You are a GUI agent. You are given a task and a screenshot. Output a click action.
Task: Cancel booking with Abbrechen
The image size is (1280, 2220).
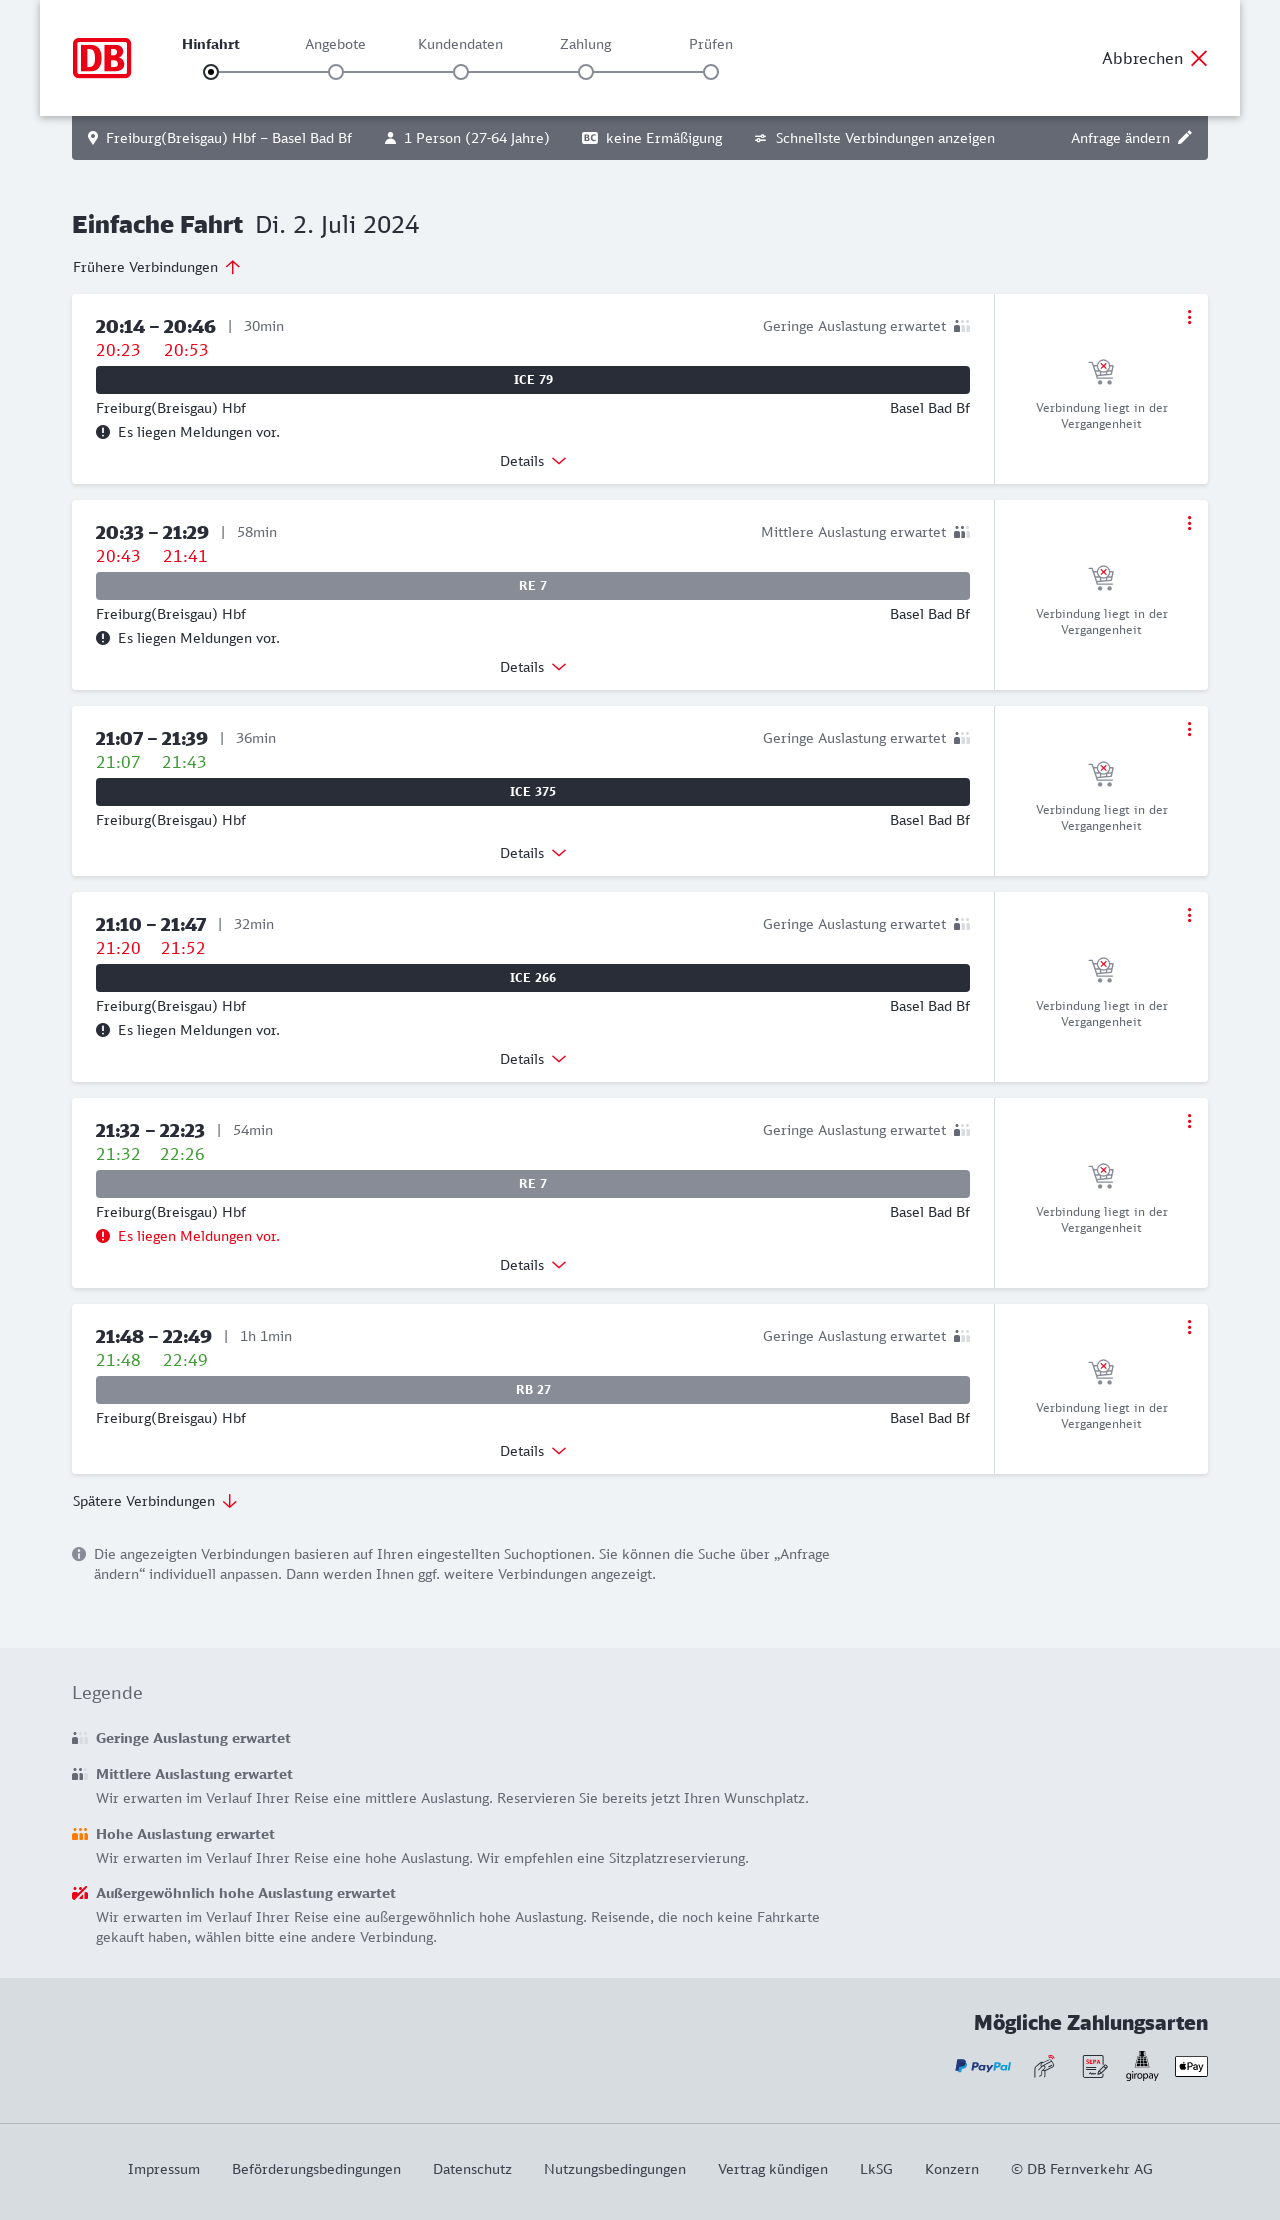tap(1155, 58)
